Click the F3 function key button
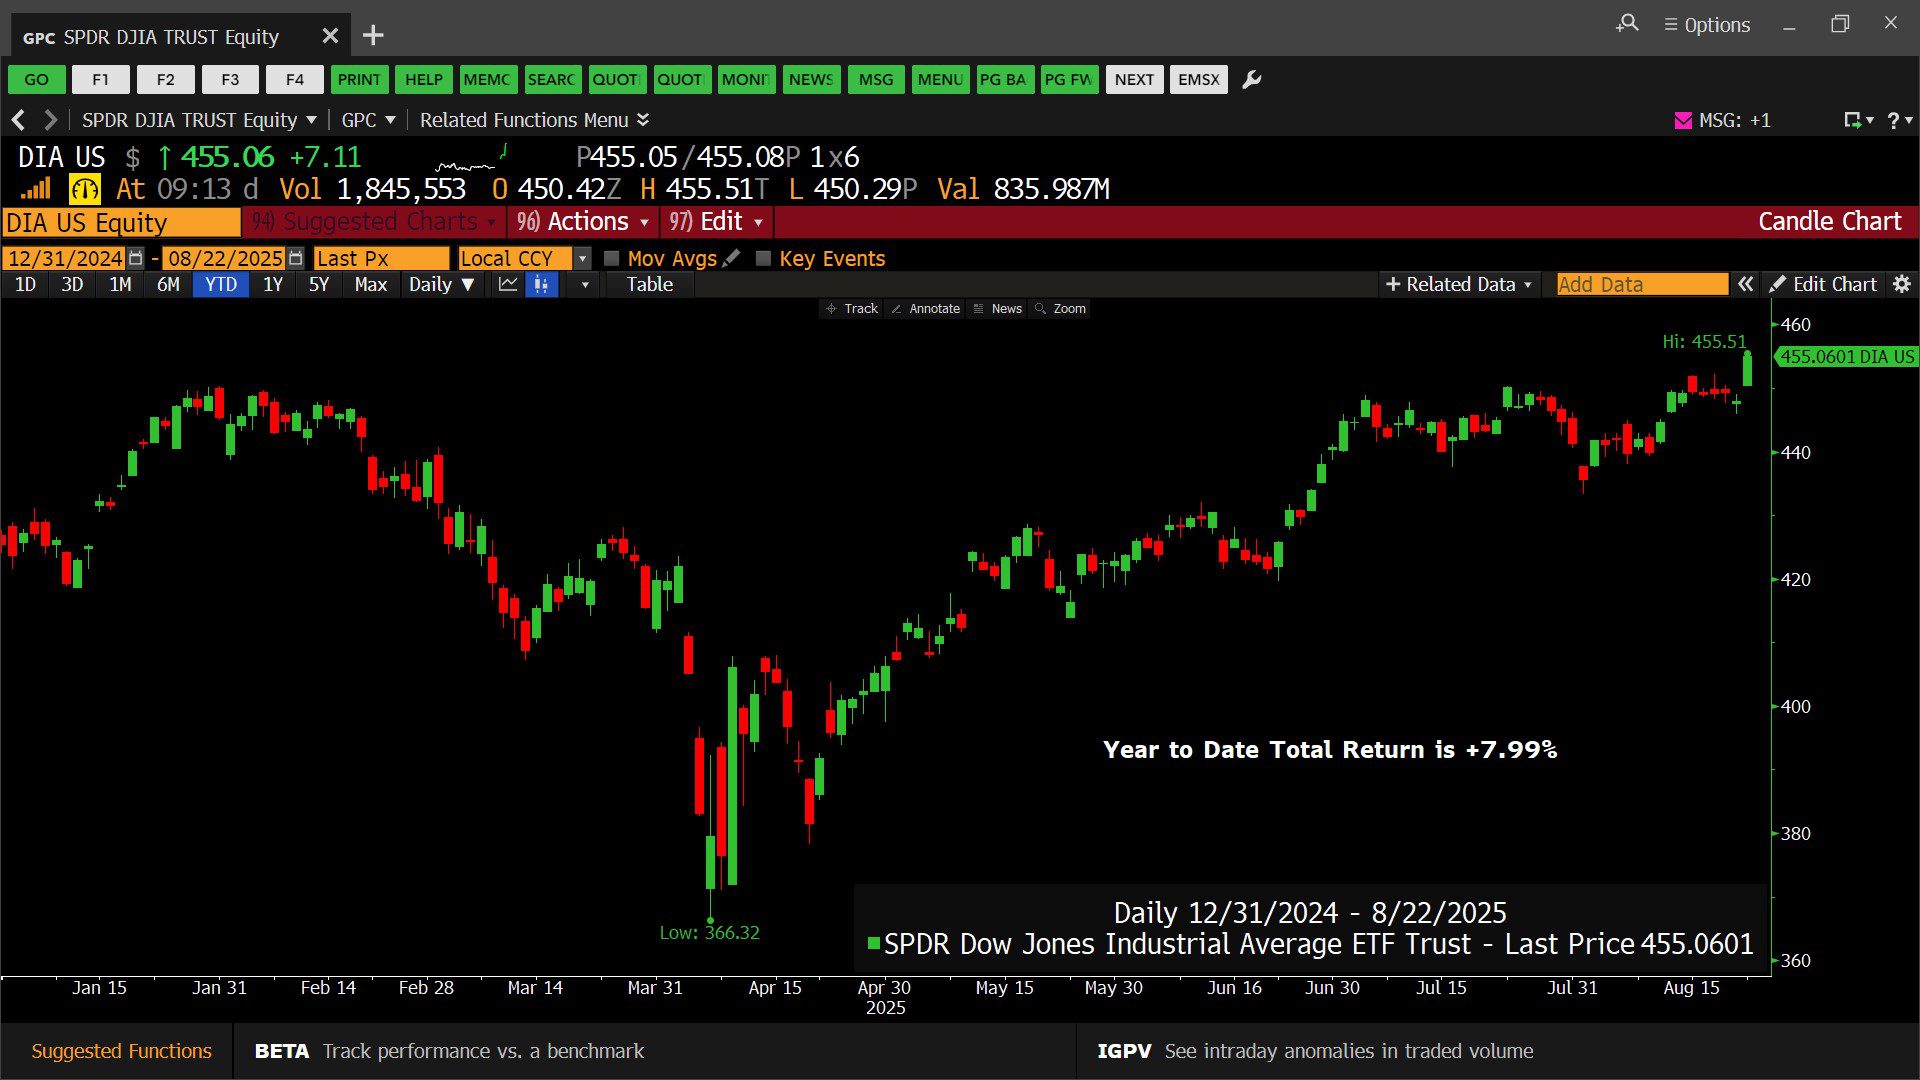The image size is (1920, 1080). [x=230, y=80]
